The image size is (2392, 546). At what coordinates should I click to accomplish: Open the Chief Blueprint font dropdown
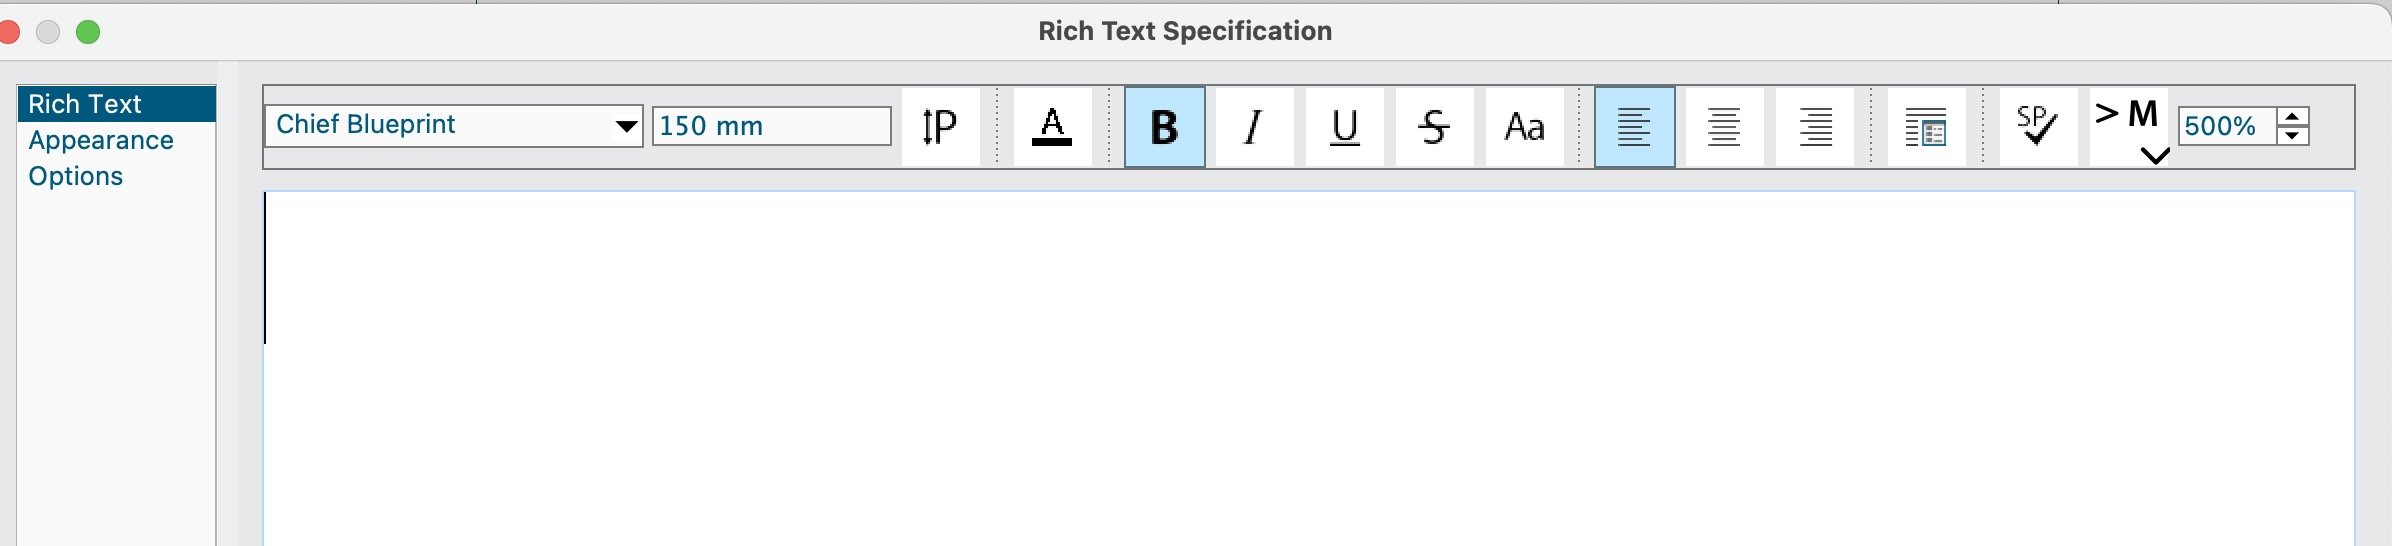626,126
